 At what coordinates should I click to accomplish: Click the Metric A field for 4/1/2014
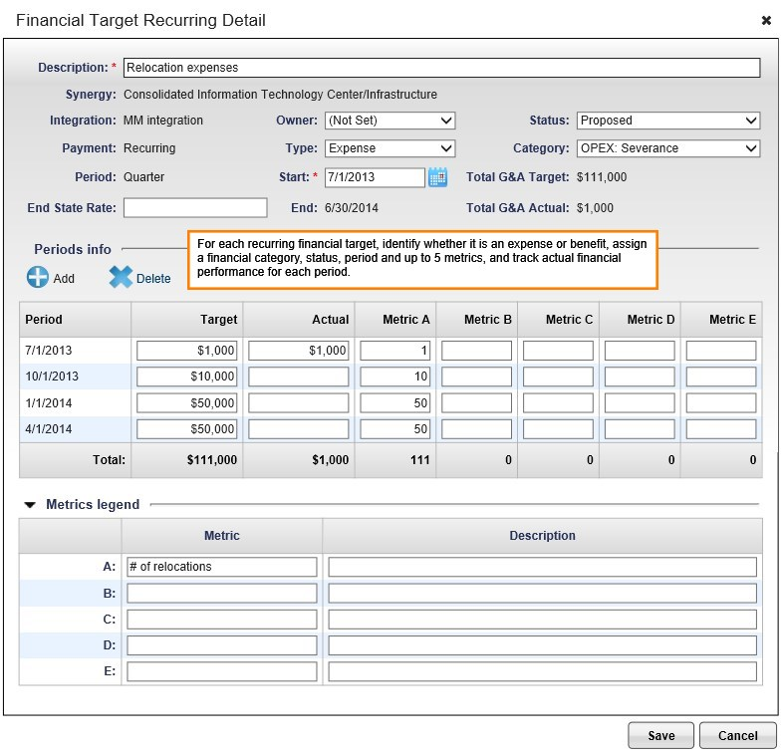(395, 429)
